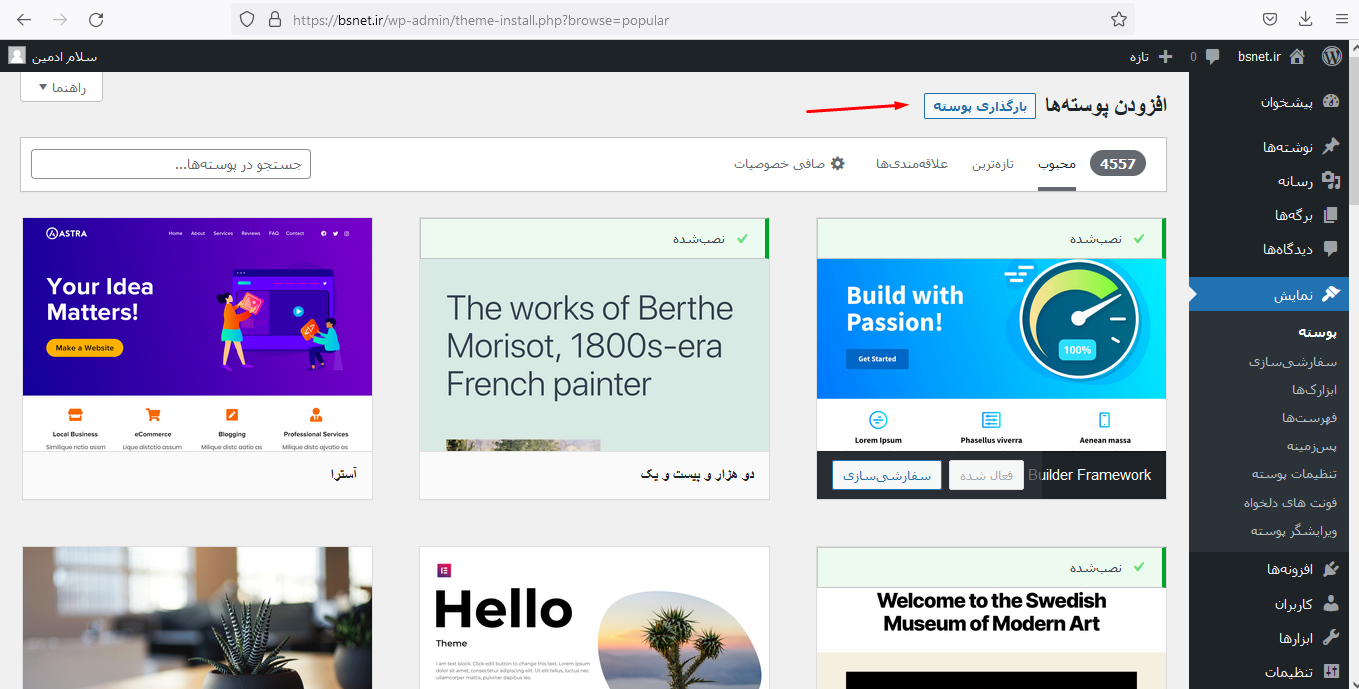This screenshot has width=1359, height=689.
Task: Select the محبوب popular tab
Action: click(x=1057, y=163)
